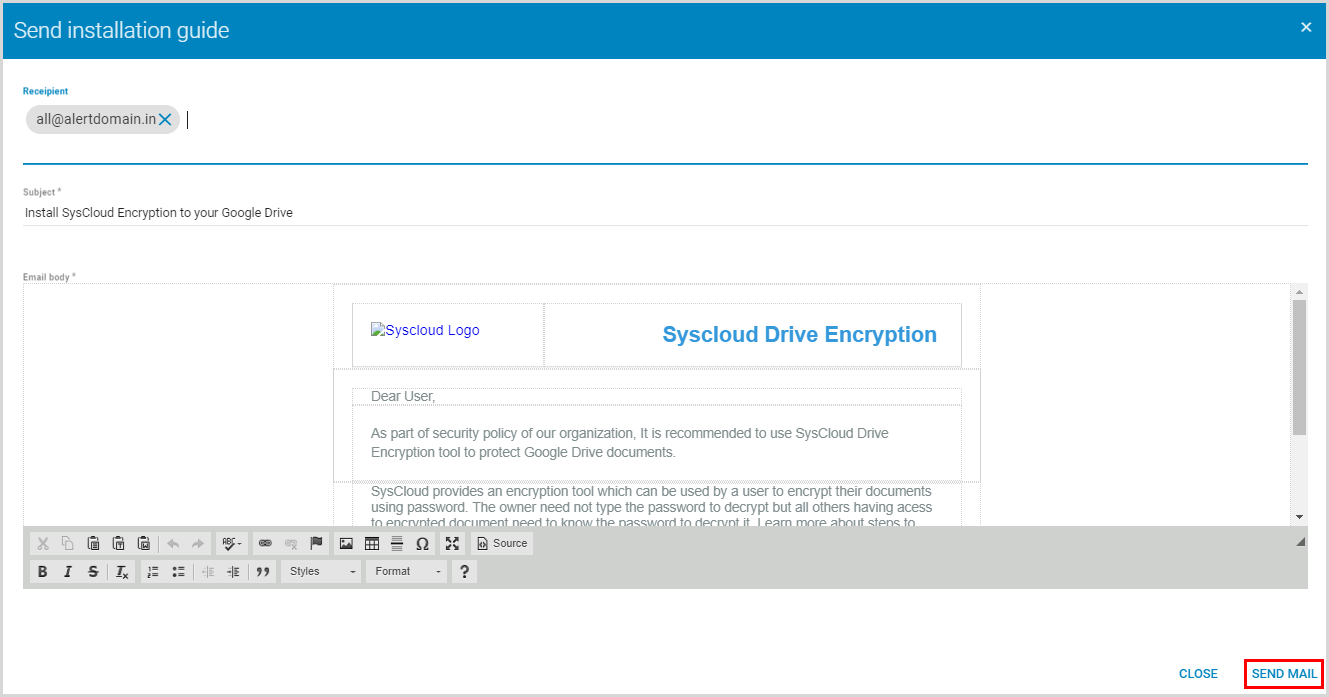Click the 'Dear User,' text line
The image size is (1329, 697).
click(403, 396)
